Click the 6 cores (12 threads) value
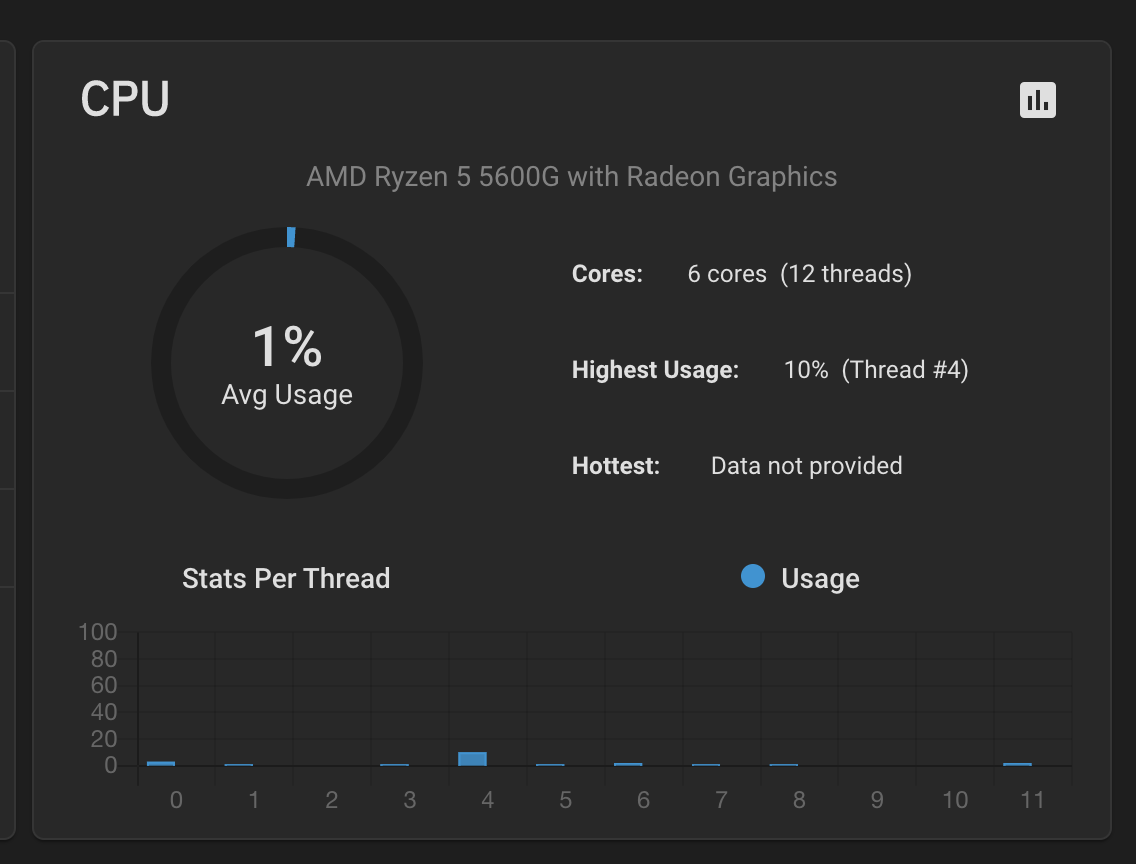Screen dimensions: 1136x864 point(799,274)
